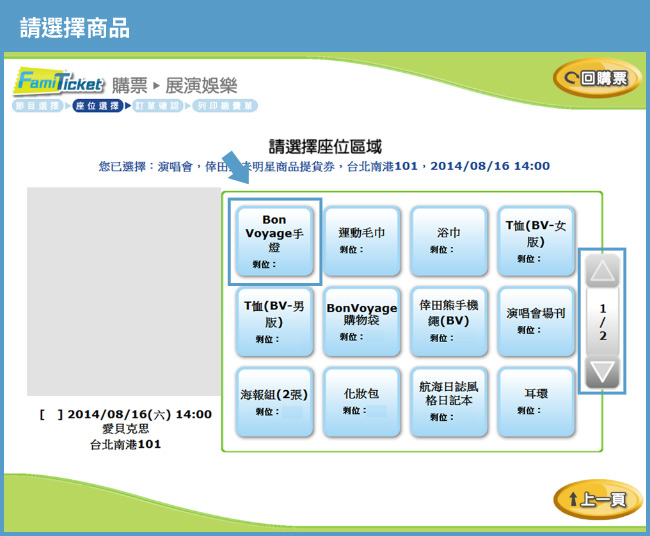
Task: Open the 座位選擇 step
Action: pos(98,106)
